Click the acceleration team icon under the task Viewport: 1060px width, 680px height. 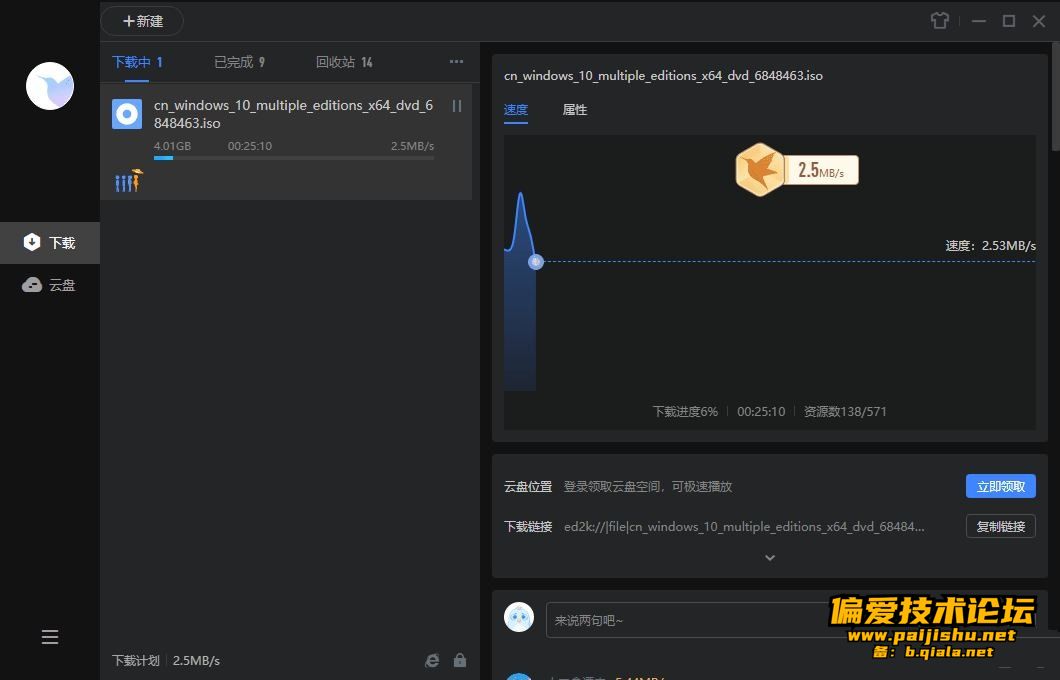coord(128,180)
